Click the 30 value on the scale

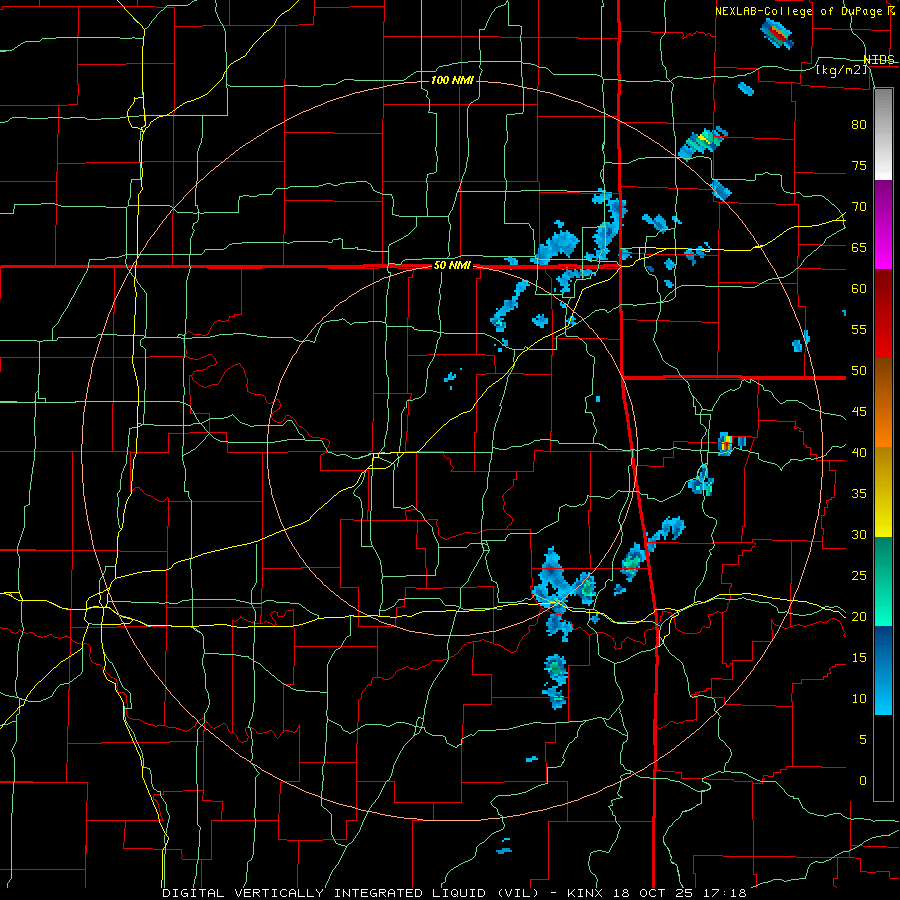pos(859,534)
